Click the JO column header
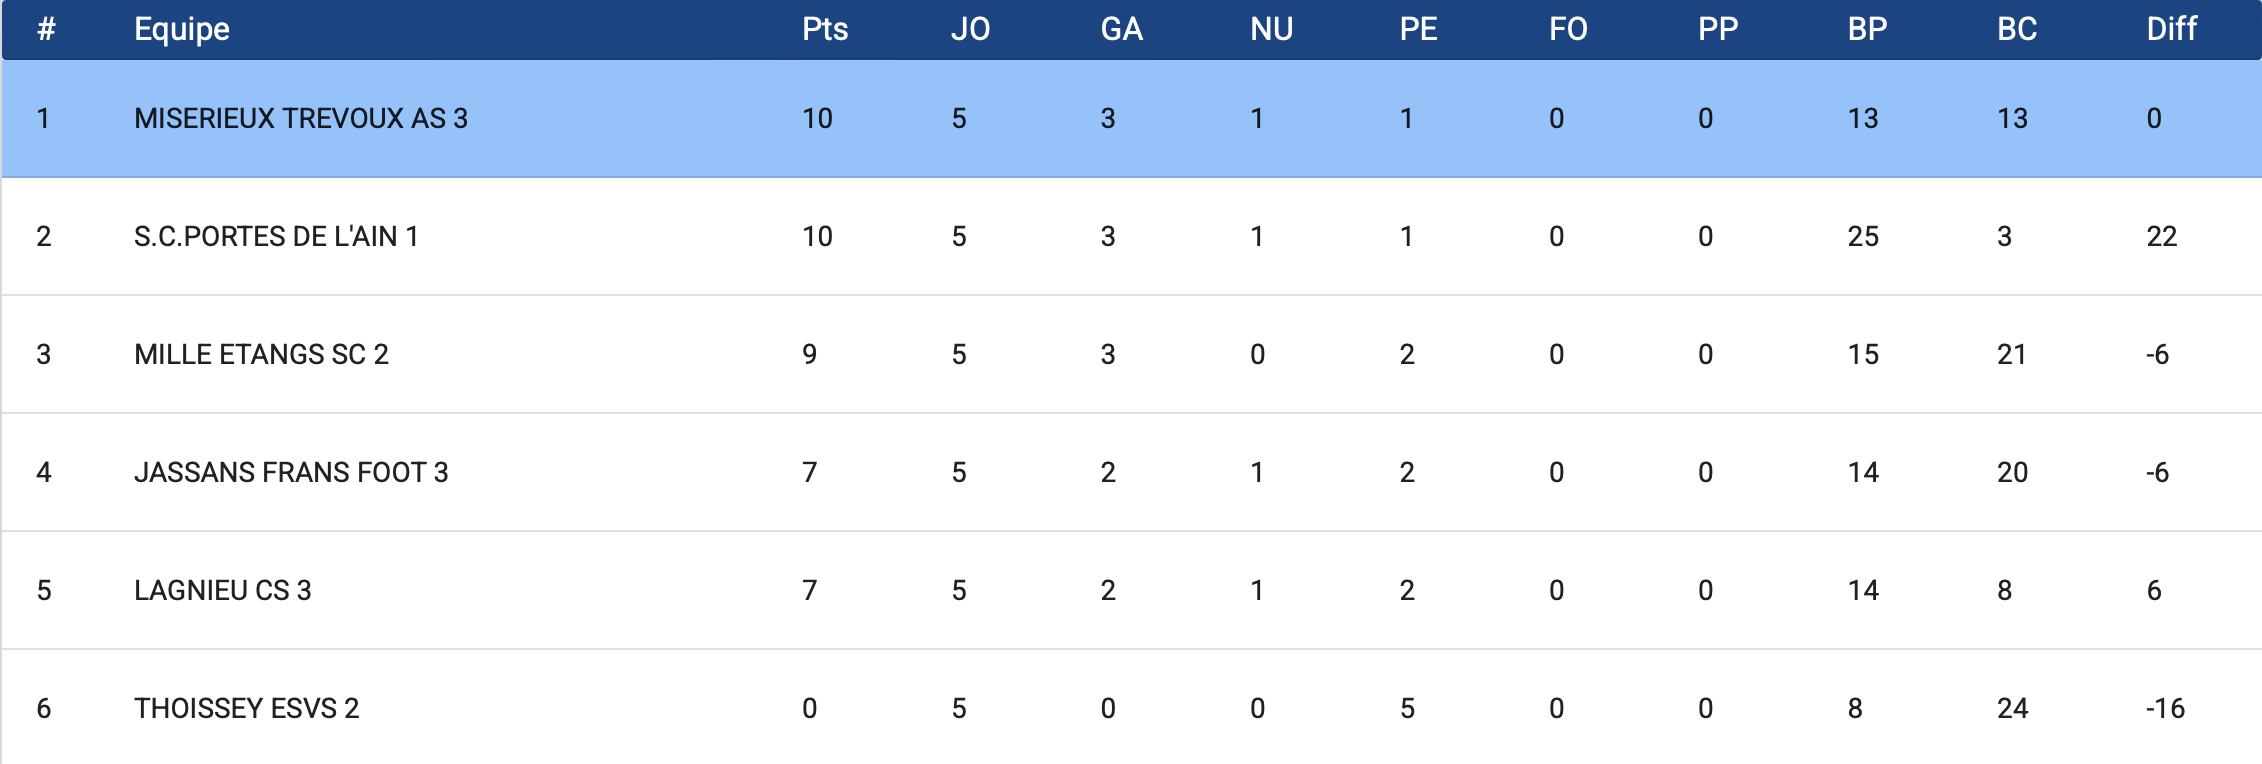 970,29
